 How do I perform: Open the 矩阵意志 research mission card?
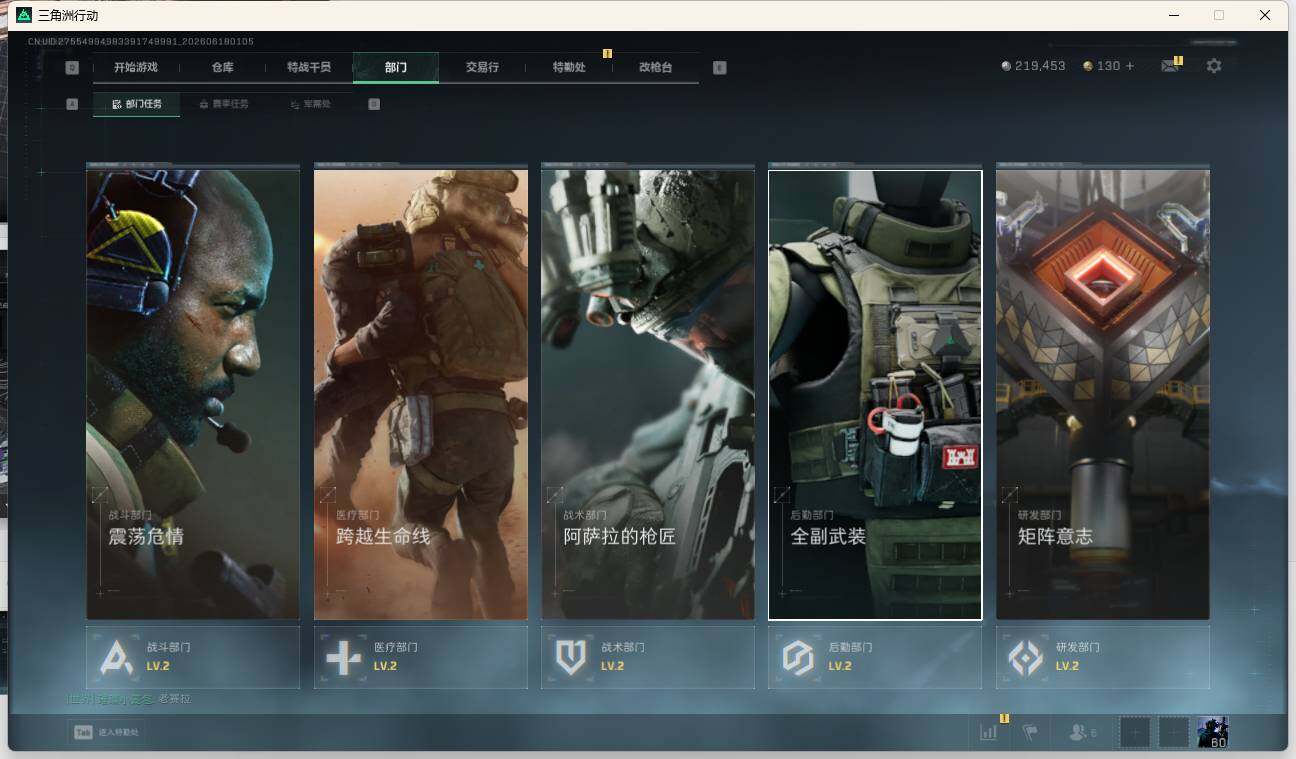coord(1103,395)
